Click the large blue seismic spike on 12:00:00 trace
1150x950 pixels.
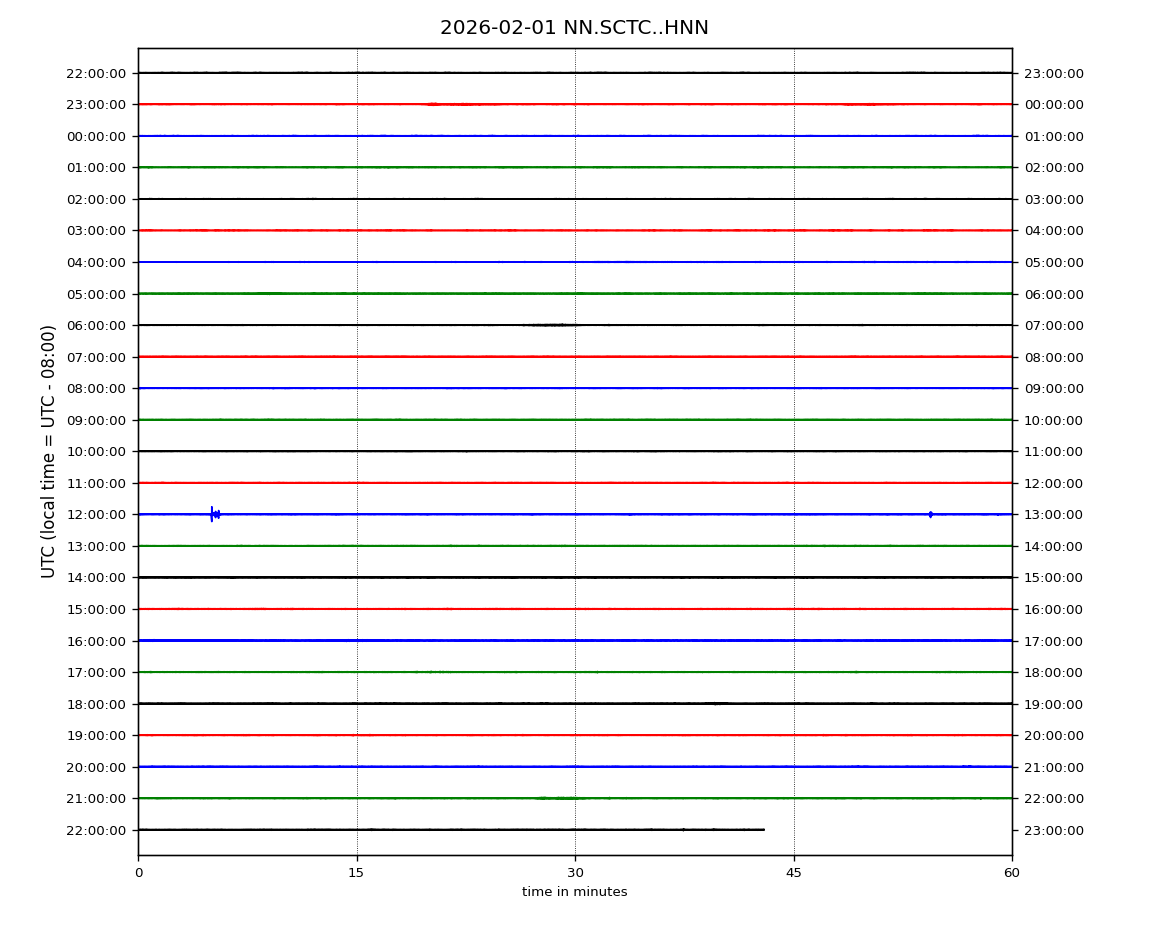[212, 514]
